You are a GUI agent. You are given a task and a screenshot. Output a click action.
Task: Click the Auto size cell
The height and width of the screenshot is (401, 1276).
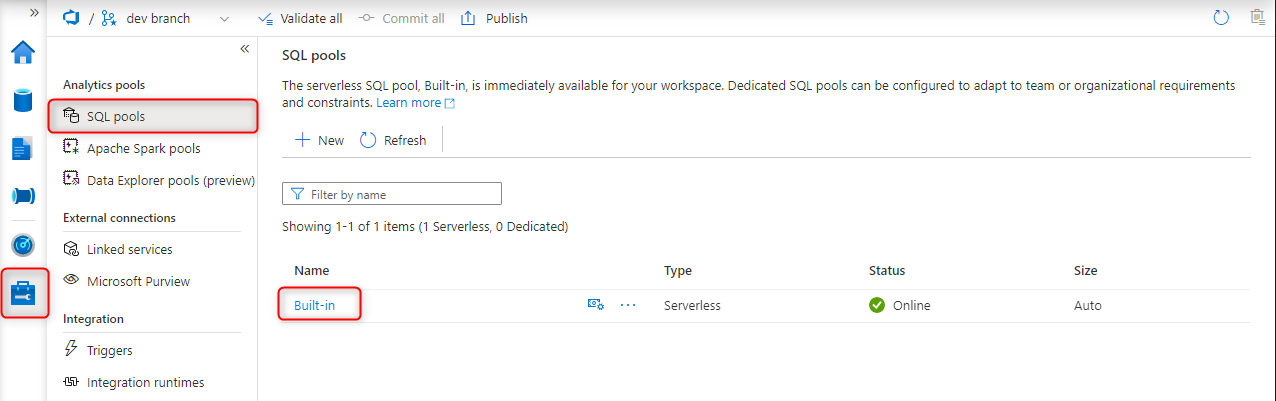(1088, 305)
